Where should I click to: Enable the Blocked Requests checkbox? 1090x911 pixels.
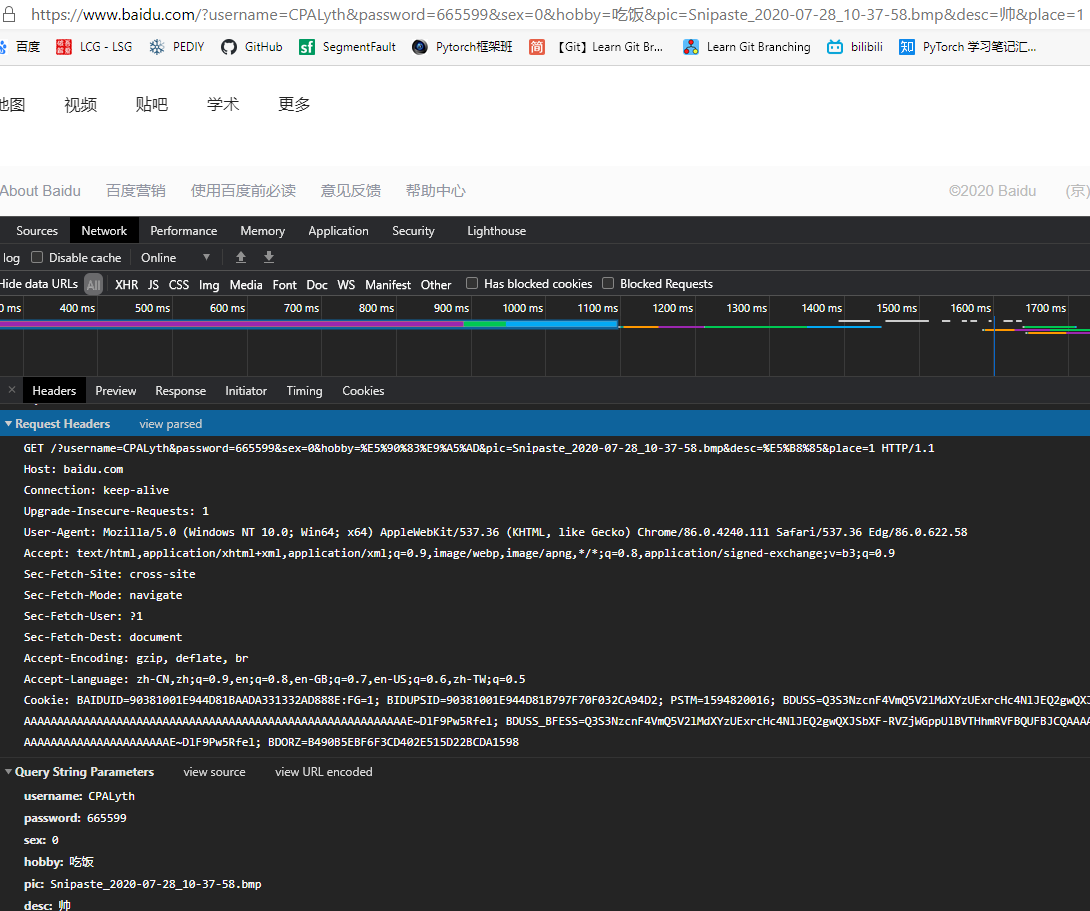(608, 283)
